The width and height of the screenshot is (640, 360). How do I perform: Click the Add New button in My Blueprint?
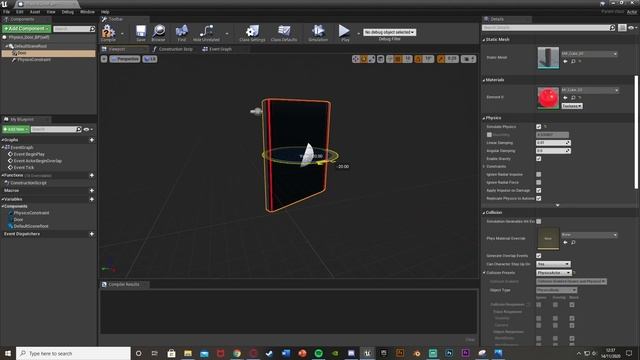(x=16, y=129)
